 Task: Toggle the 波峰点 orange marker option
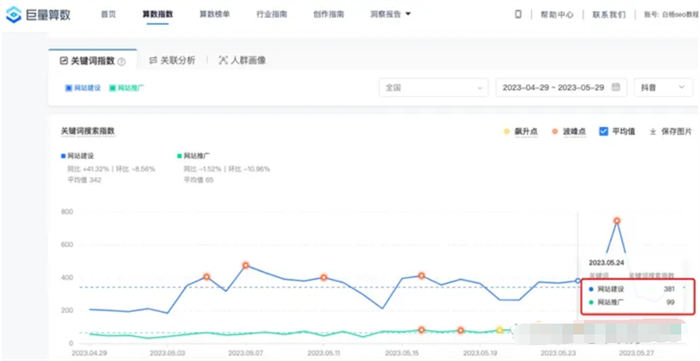point(569,132)
